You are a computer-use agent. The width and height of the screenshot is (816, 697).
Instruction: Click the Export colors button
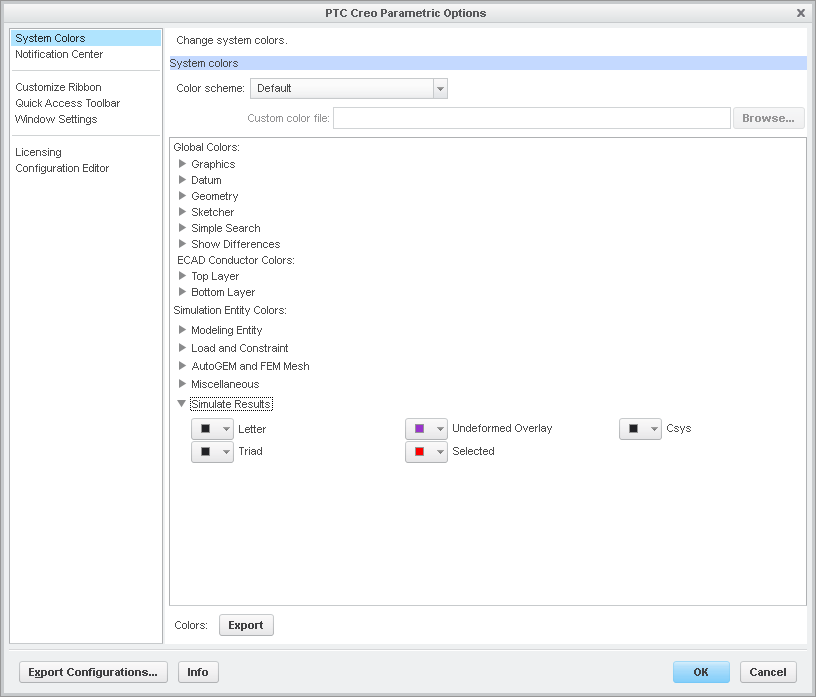point(246,625)
